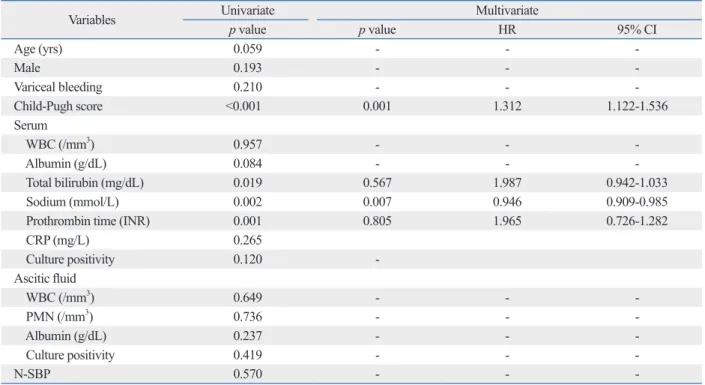Click the 0.237 ascitic albumin value
Viewport: 705px width, 385px height.
point(247,336)
